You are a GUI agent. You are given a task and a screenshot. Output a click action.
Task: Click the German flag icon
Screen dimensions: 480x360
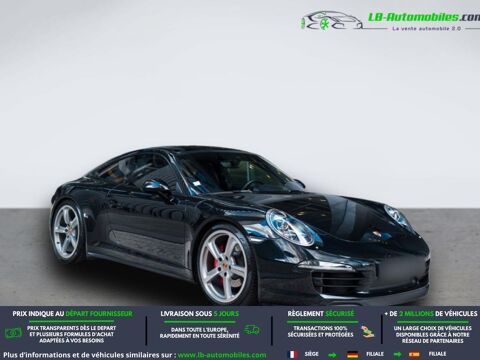tap(352, 354)
